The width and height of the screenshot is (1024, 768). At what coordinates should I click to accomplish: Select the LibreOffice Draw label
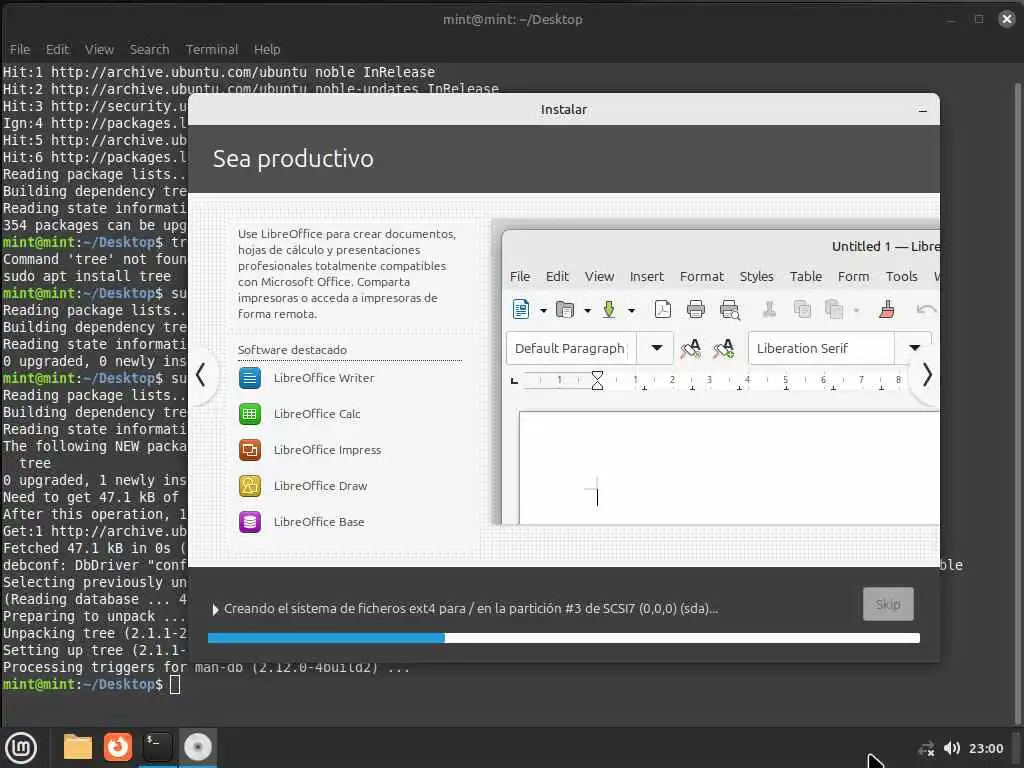point(320,486)
